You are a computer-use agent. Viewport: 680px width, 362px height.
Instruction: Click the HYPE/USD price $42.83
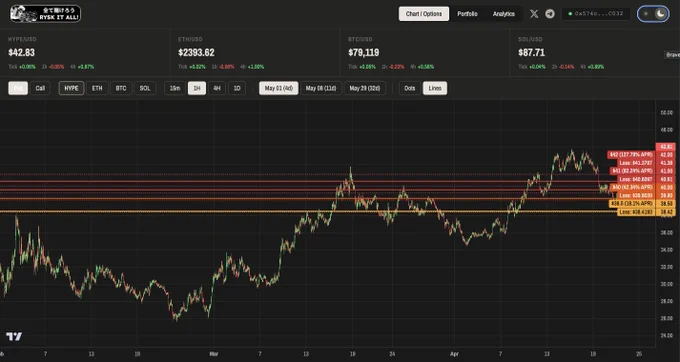click(x=21, y=52)
